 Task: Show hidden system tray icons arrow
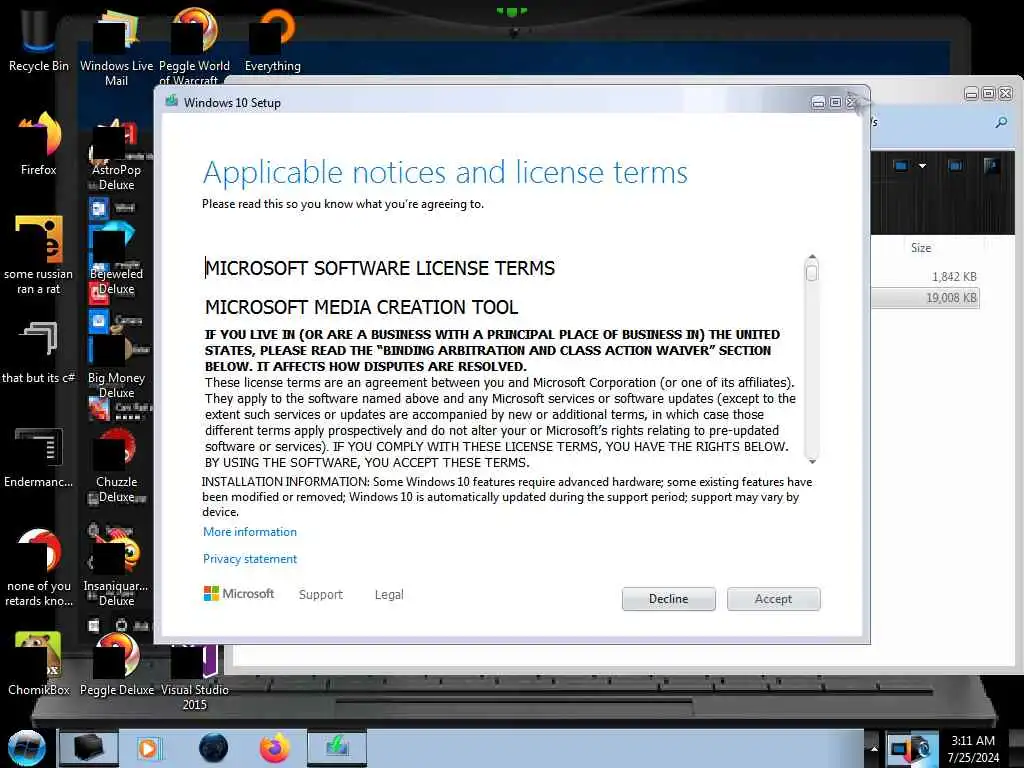874,748
